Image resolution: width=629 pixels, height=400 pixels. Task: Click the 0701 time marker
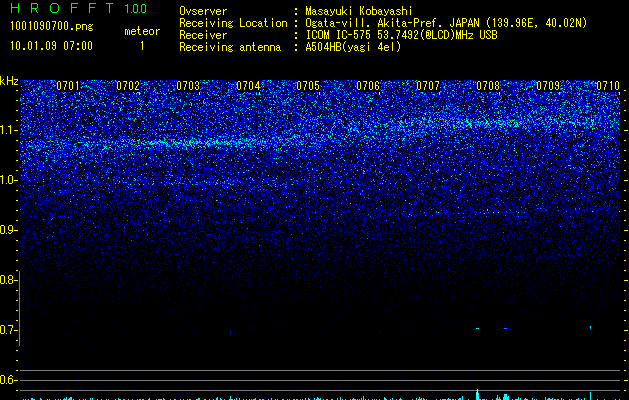[x=68, y=86]
